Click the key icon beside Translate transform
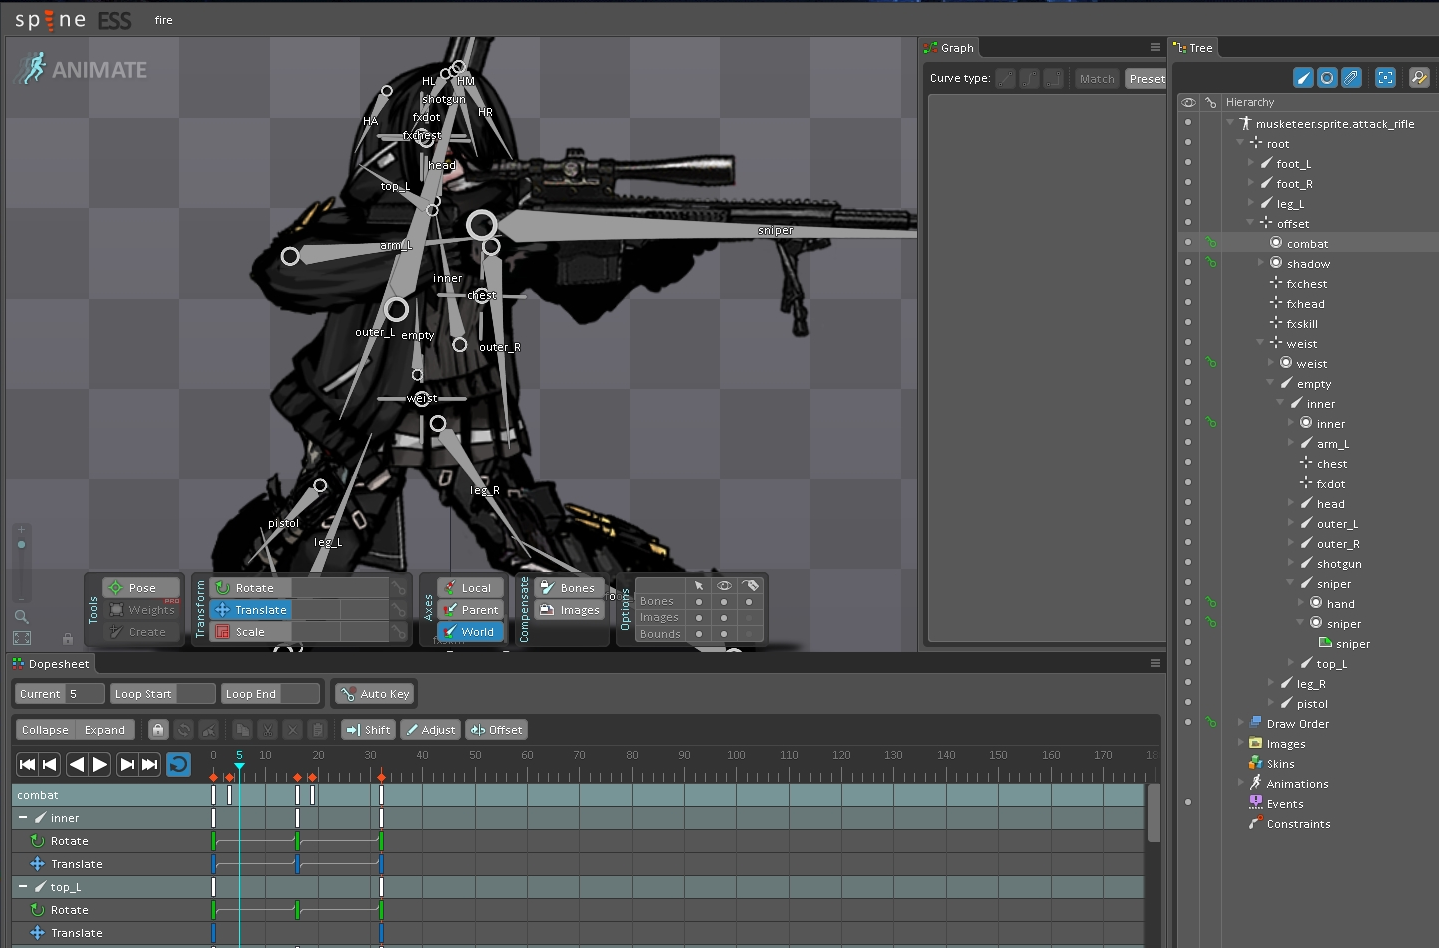Image resolution: width=1439 pixels, height=948 pixels. coord(399,610)
